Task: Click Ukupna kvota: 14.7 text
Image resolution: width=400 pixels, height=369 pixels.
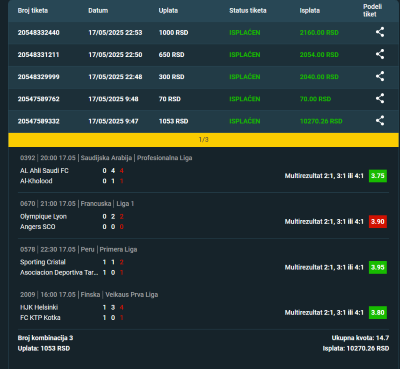Action: click(360, 338)
